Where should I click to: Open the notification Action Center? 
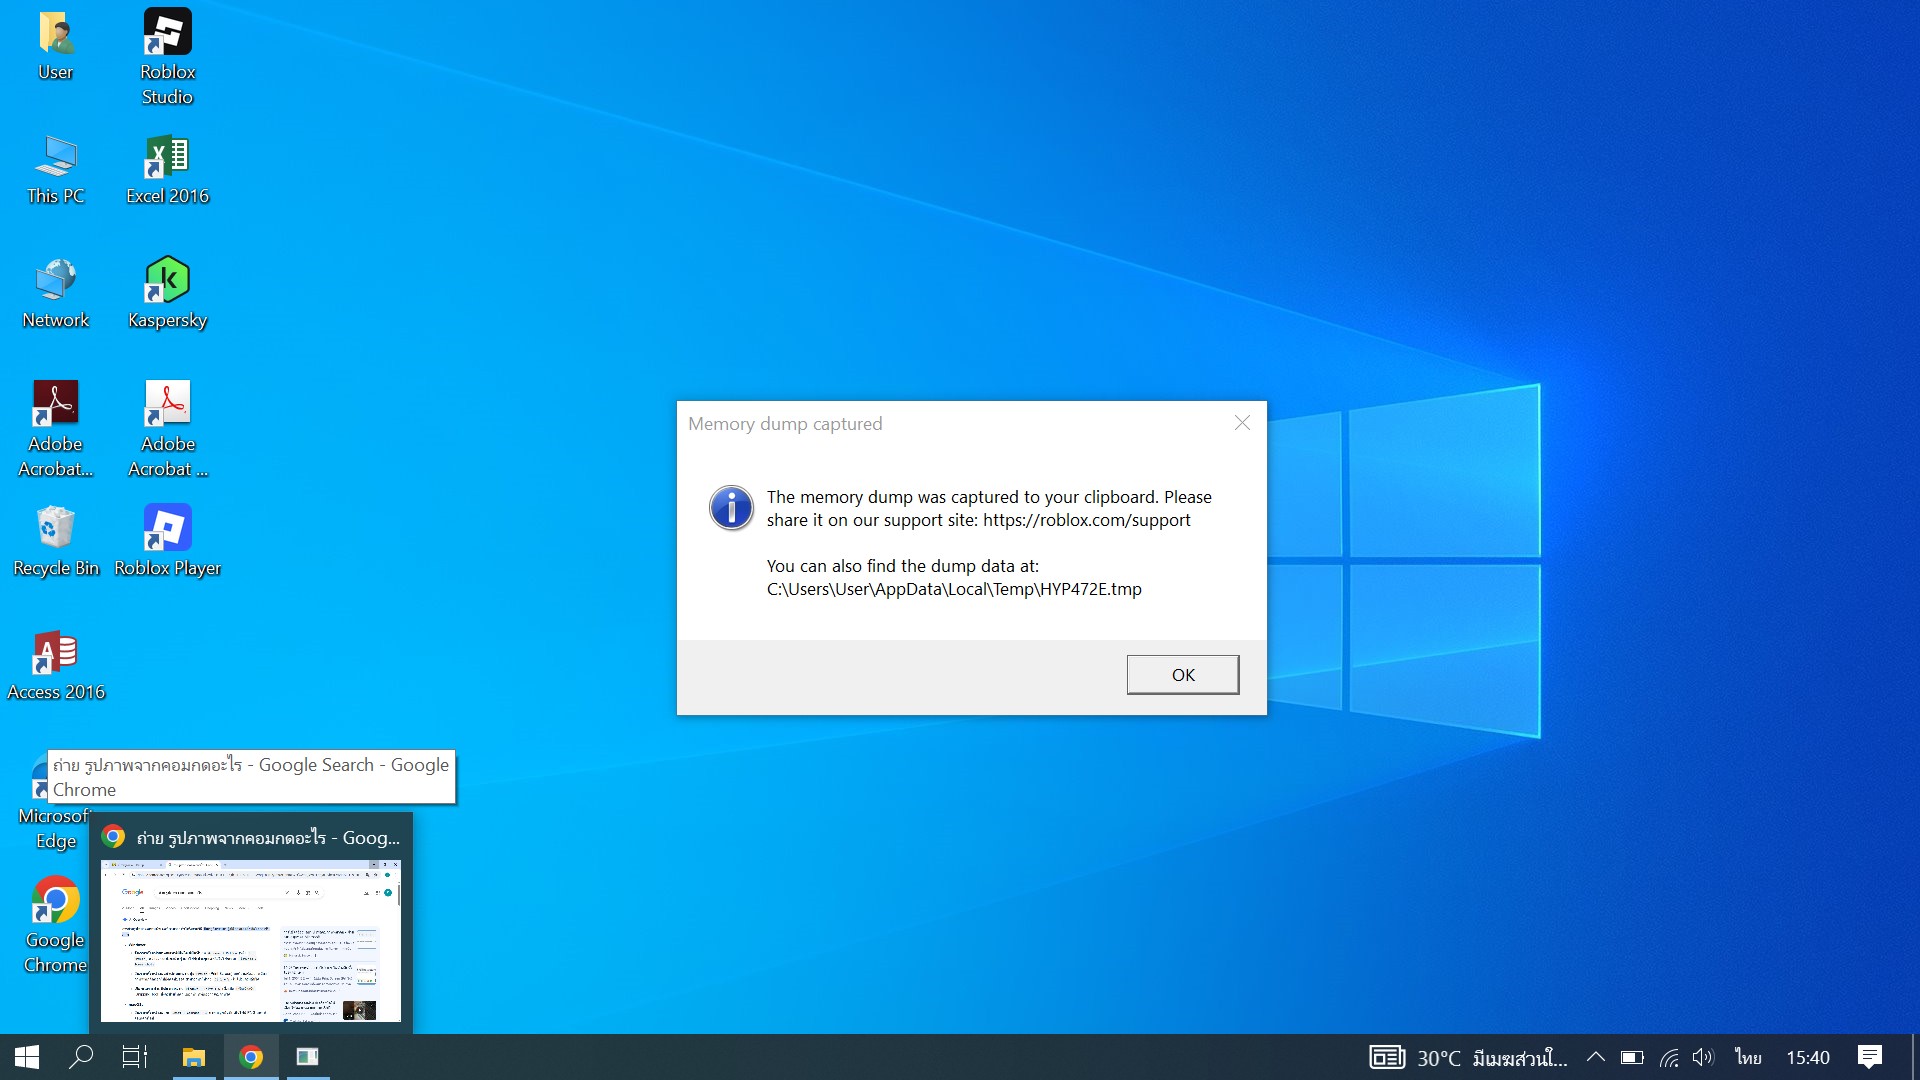coord(1869,1057)
